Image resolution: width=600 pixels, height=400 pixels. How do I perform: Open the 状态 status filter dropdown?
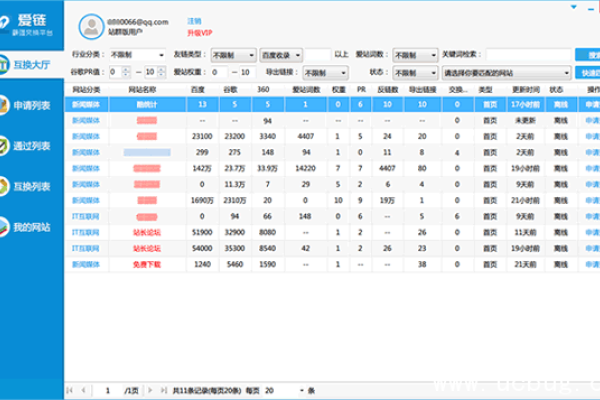click(415, 73)
